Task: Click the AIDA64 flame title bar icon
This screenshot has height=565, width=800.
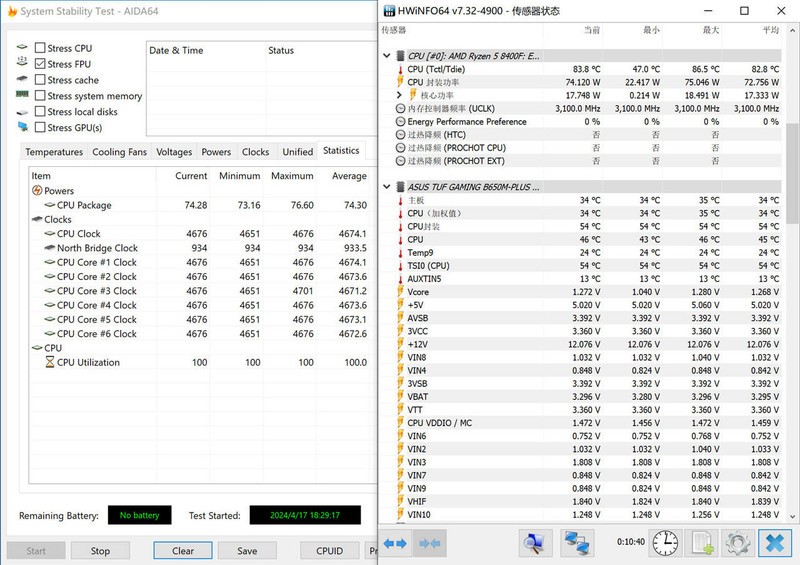Action: [x=12, y=11]
